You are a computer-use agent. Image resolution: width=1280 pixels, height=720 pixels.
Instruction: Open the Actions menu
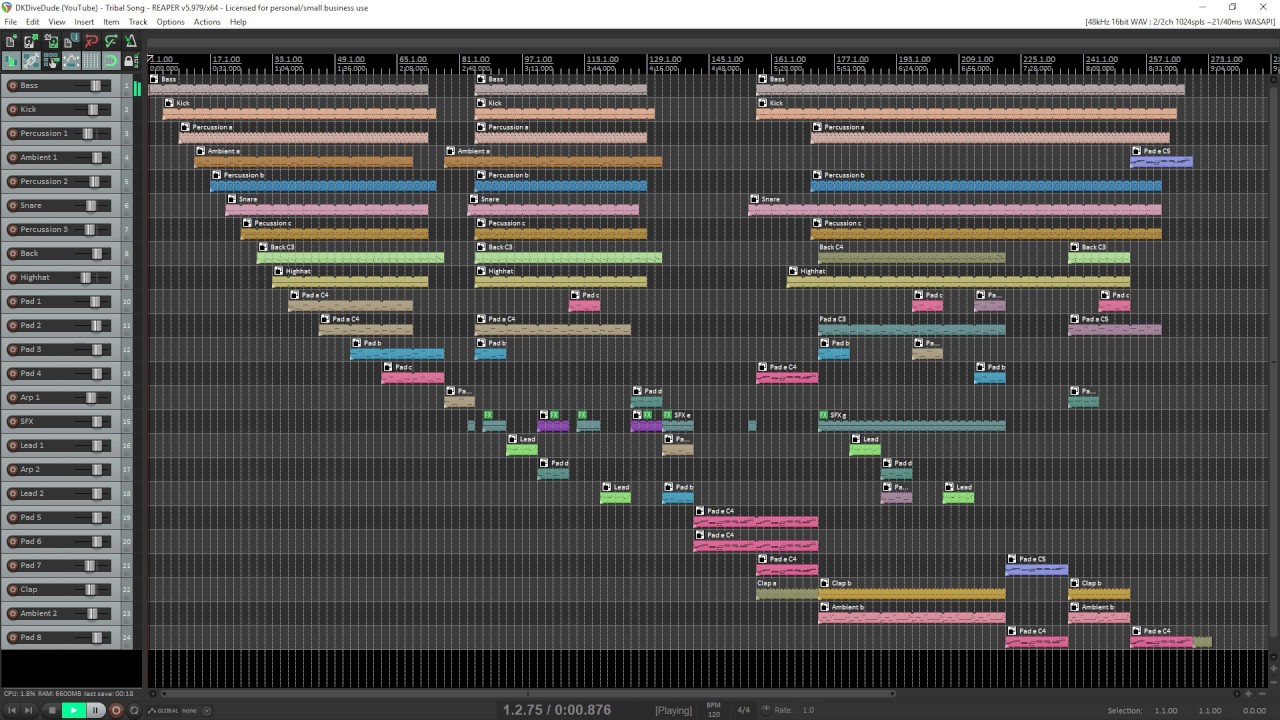(x=207, y=22)
